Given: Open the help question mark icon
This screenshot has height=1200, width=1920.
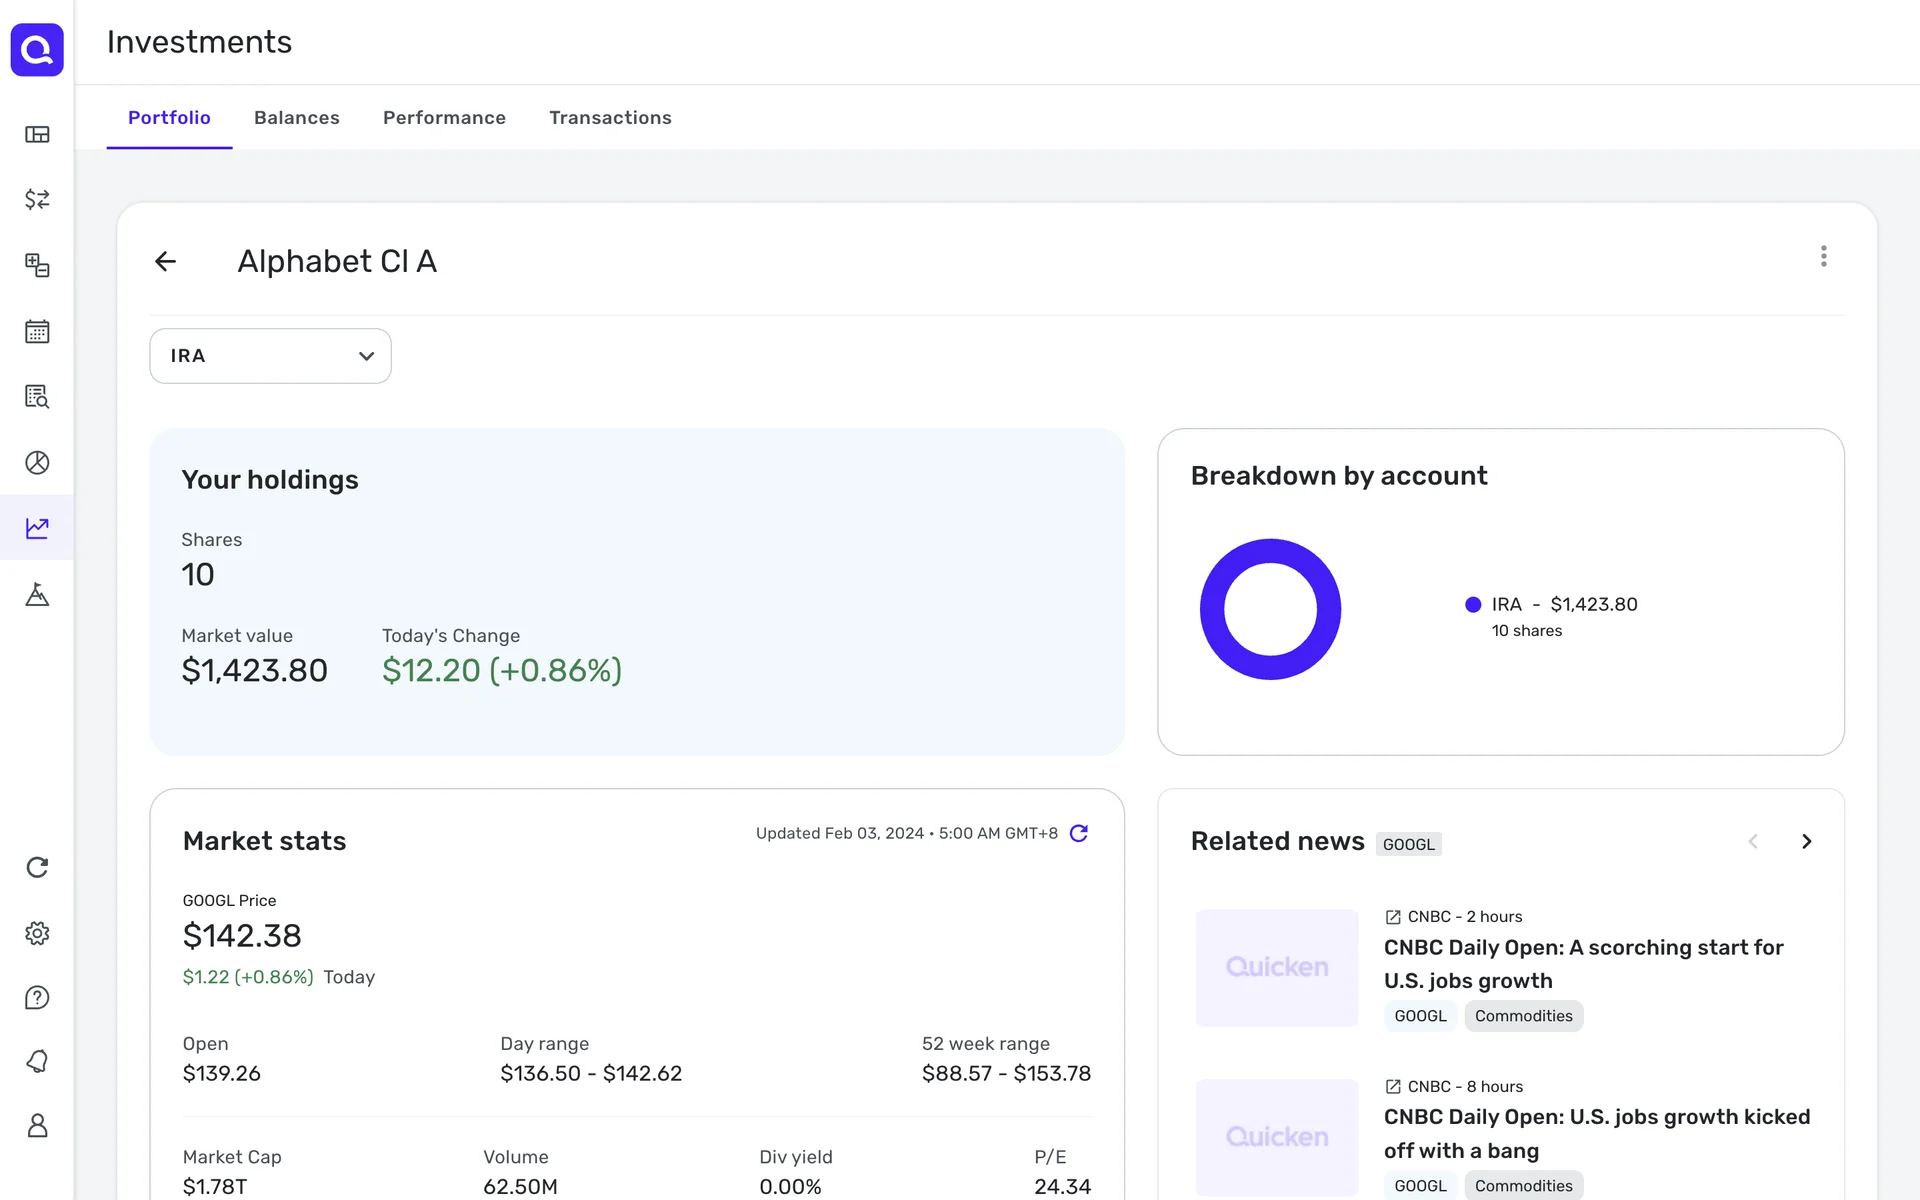Looking at the screenshot, I should [37, 997].
